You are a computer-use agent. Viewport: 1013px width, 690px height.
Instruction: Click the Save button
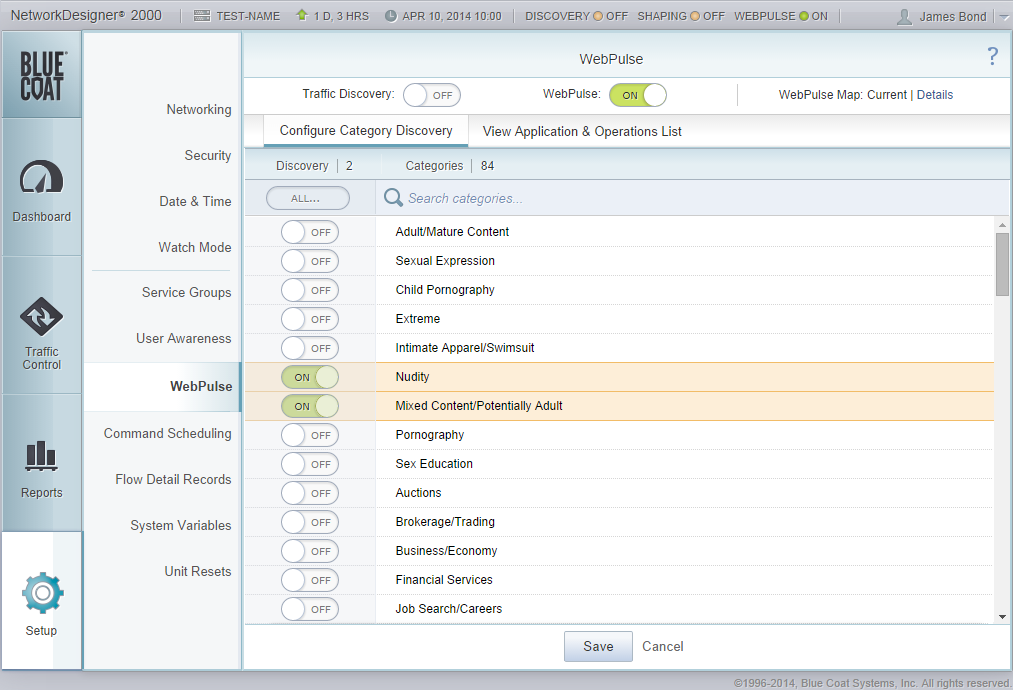click(598, 646)
